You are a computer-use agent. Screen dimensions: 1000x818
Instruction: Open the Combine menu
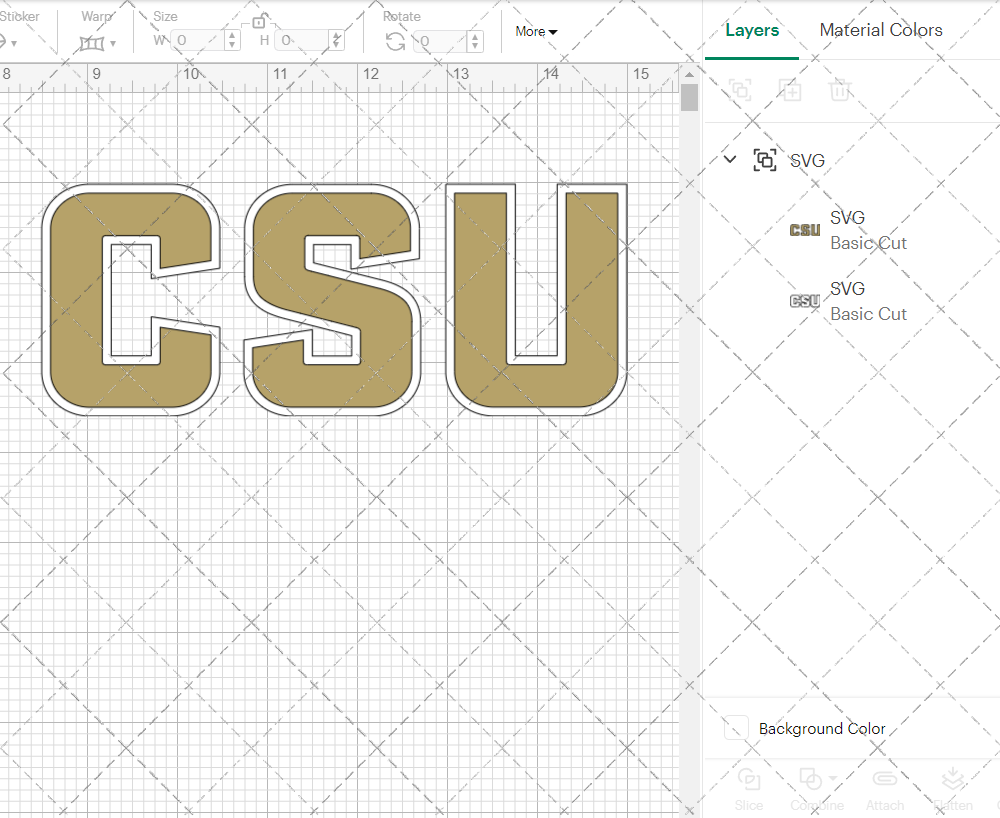pyautogui.click(x=817, y=789)
